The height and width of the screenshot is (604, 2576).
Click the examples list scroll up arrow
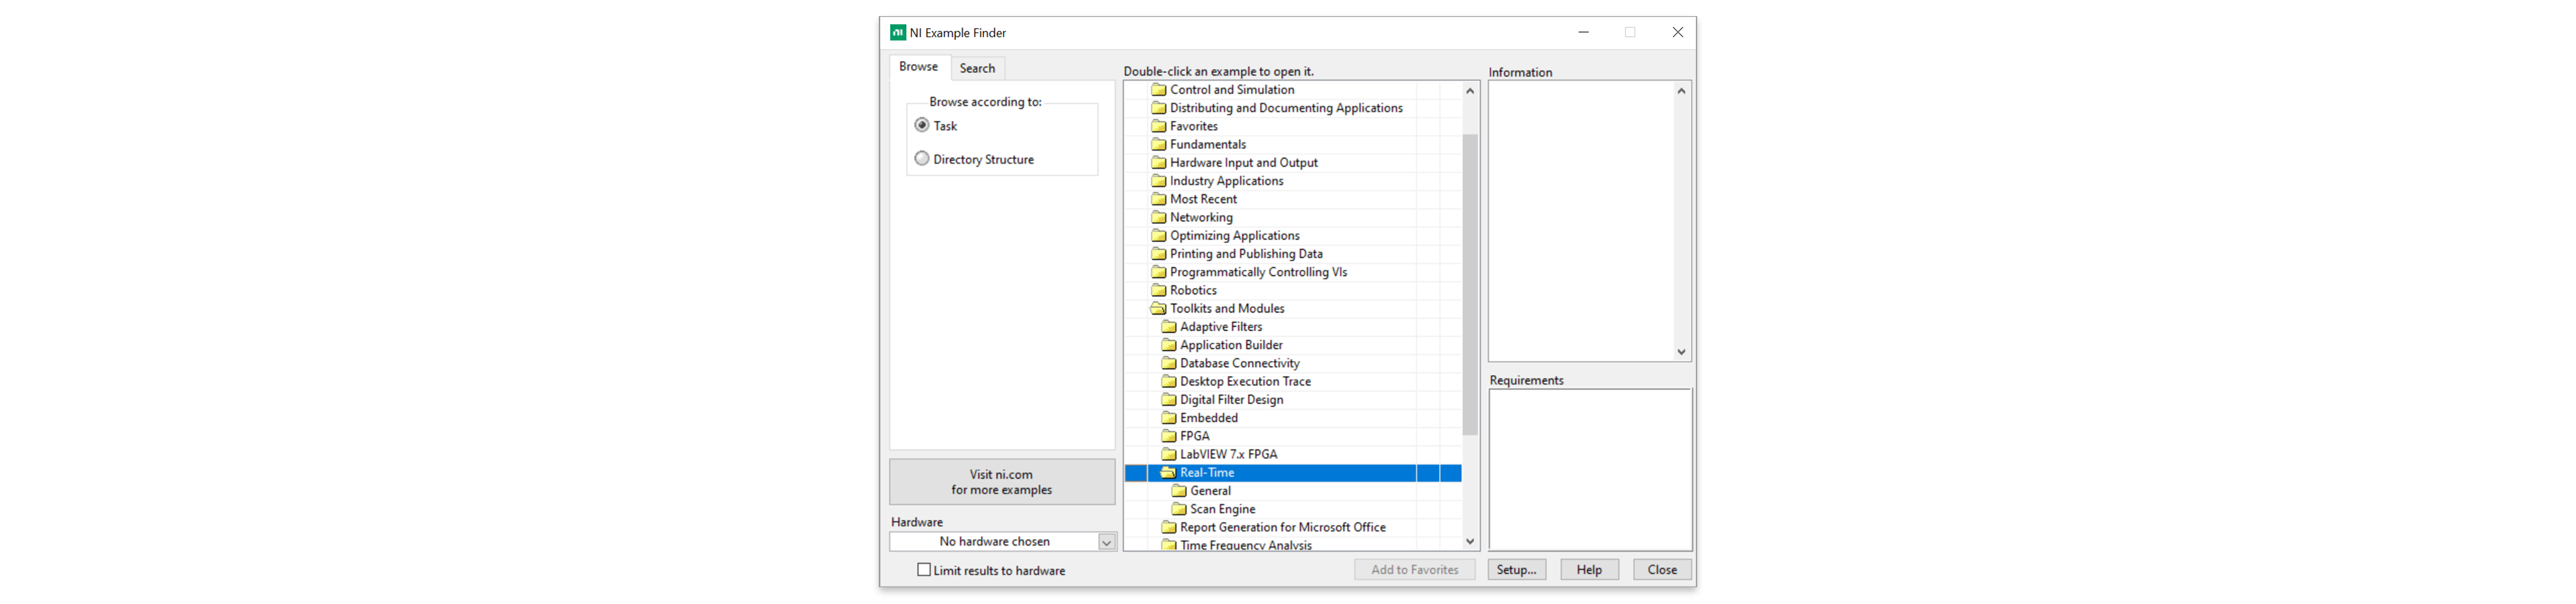(x=1470, y=91)
